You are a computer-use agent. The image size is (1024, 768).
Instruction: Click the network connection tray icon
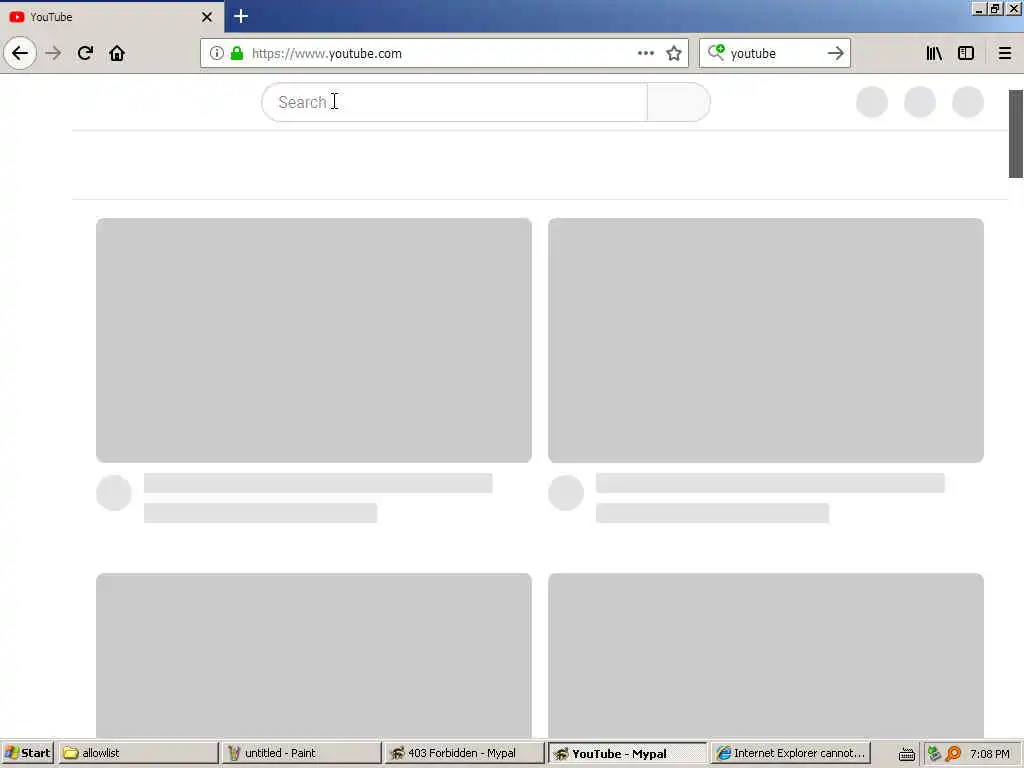(x=934, y=754)
